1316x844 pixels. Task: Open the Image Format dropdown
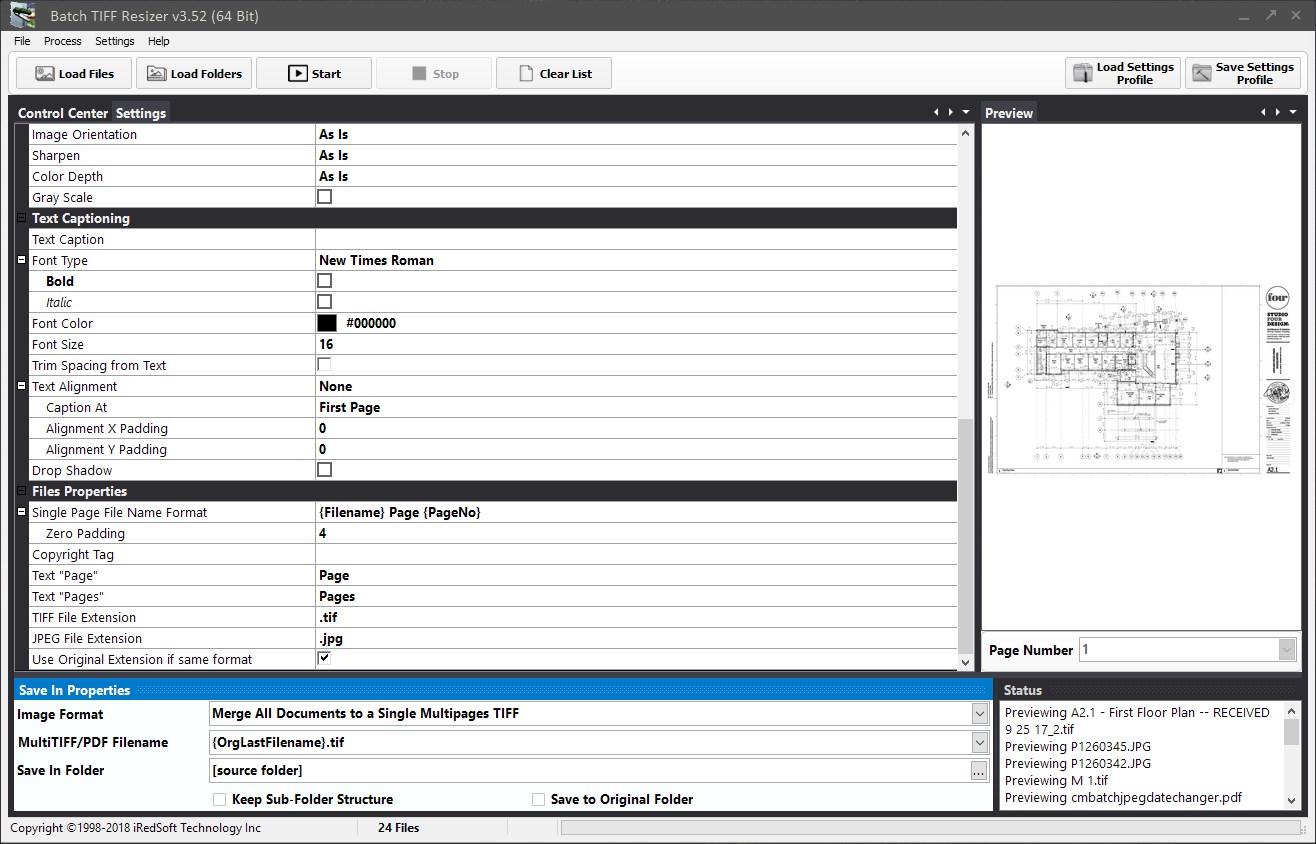click(980, 714)
